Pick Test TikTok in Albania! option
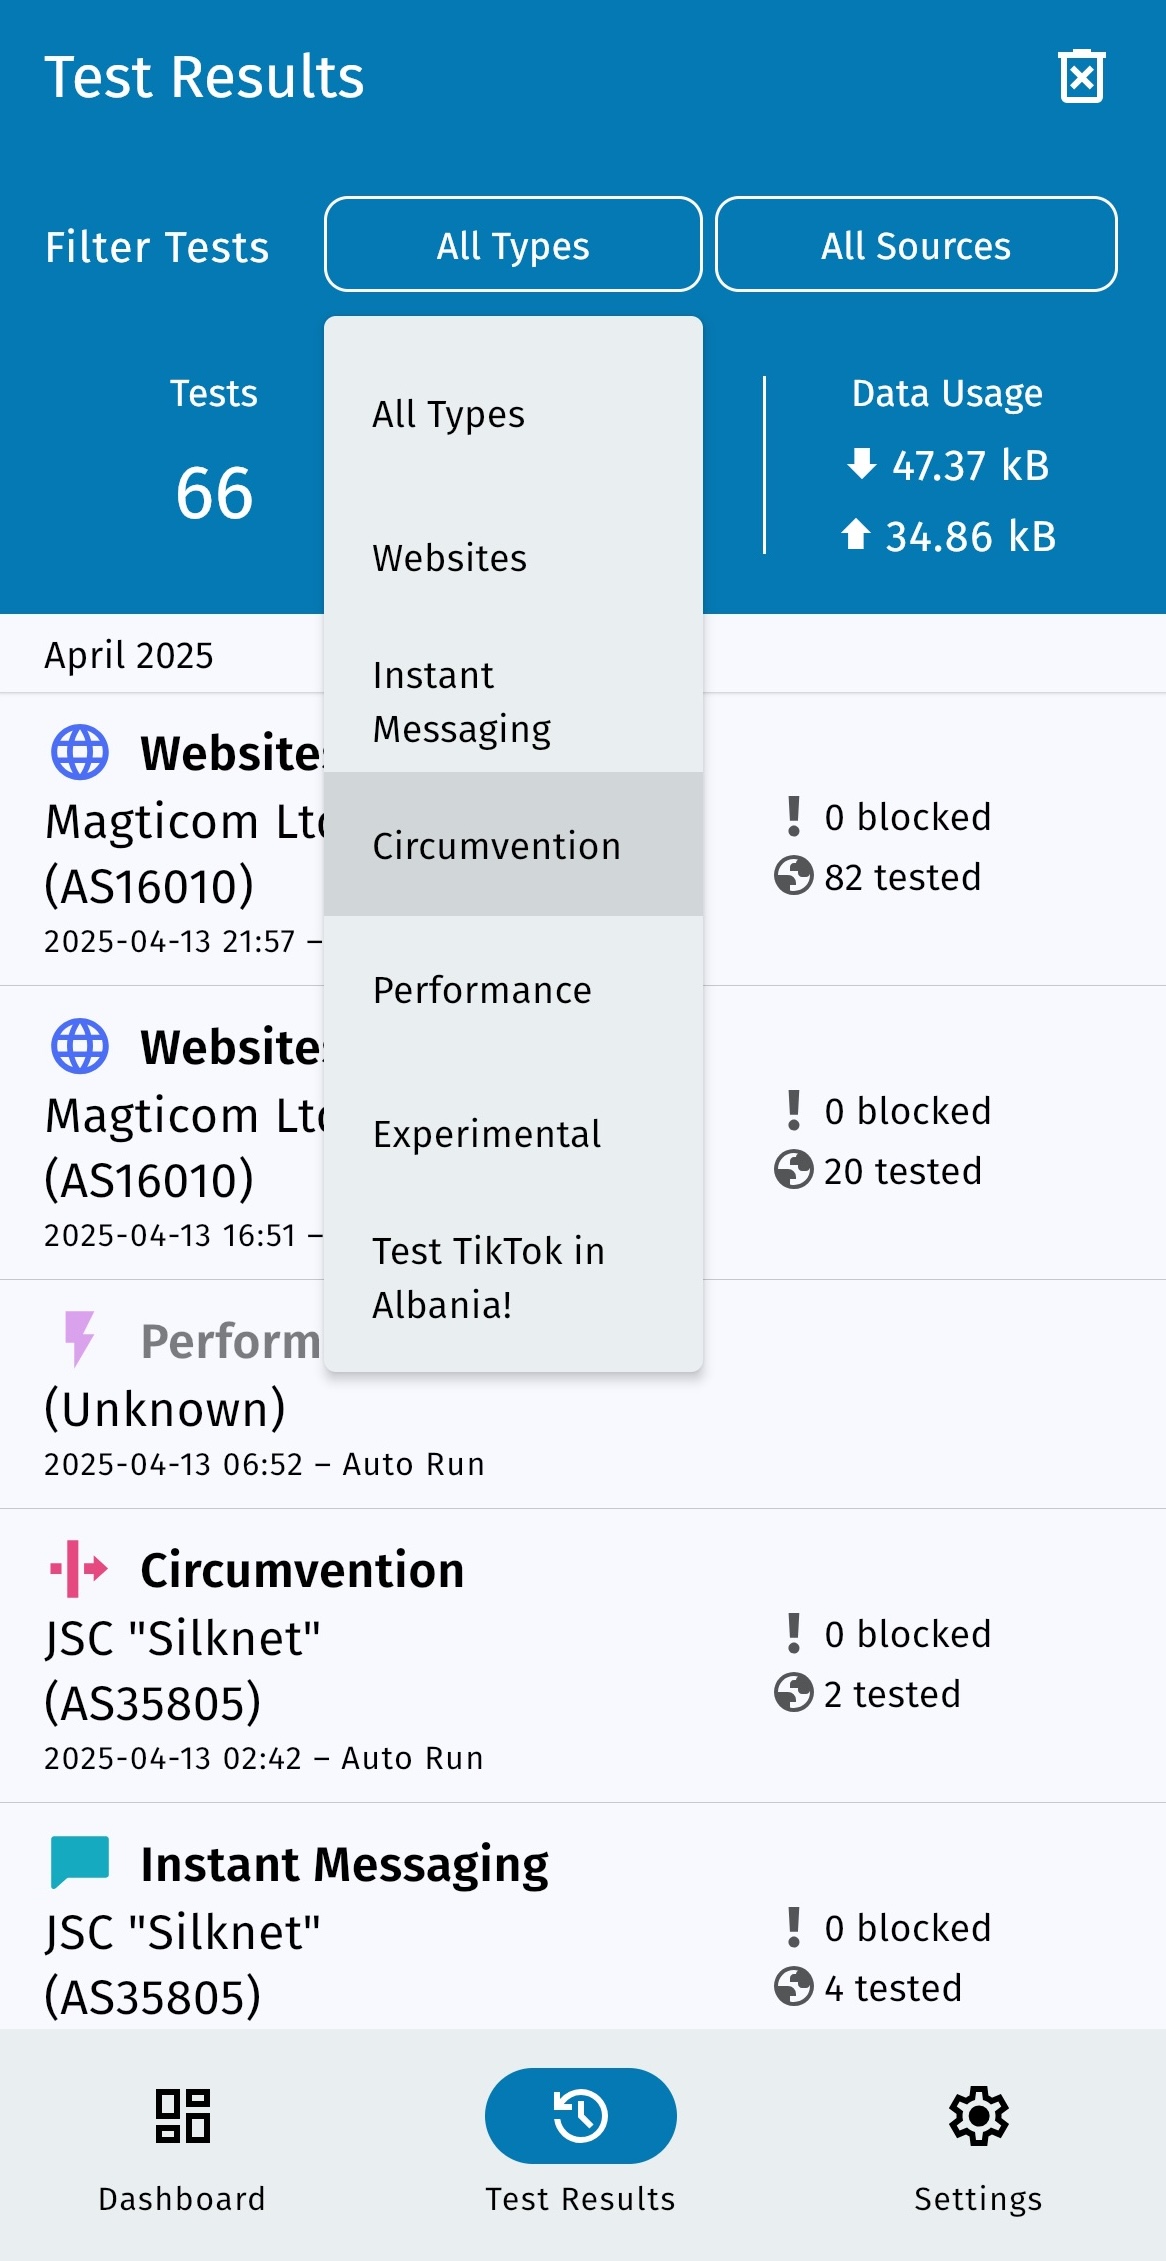Viewport: 1166px width, 2261px height. click(489, 1277)
